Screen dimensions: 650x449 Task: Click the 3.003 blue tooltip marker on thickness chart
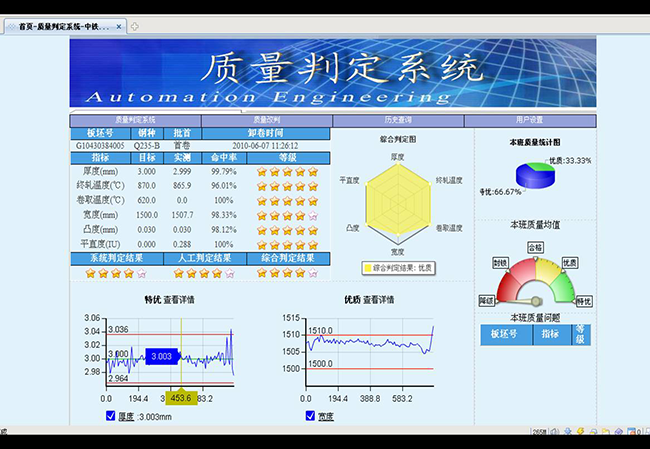(162, 357)
